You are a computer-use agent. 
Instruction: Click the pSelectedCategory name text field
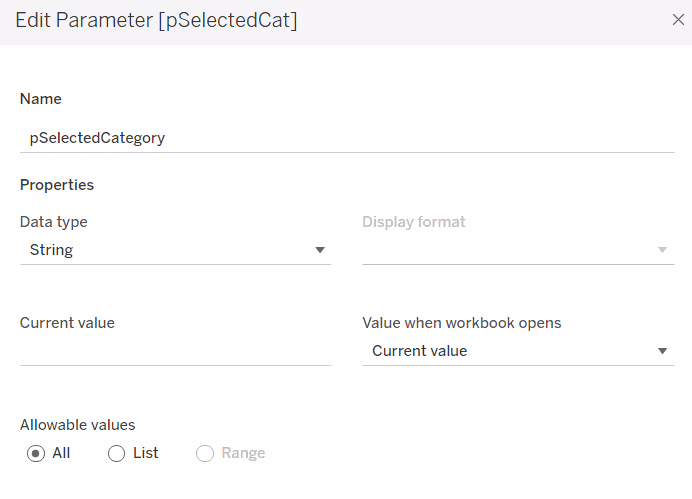(x=346, y=138)
